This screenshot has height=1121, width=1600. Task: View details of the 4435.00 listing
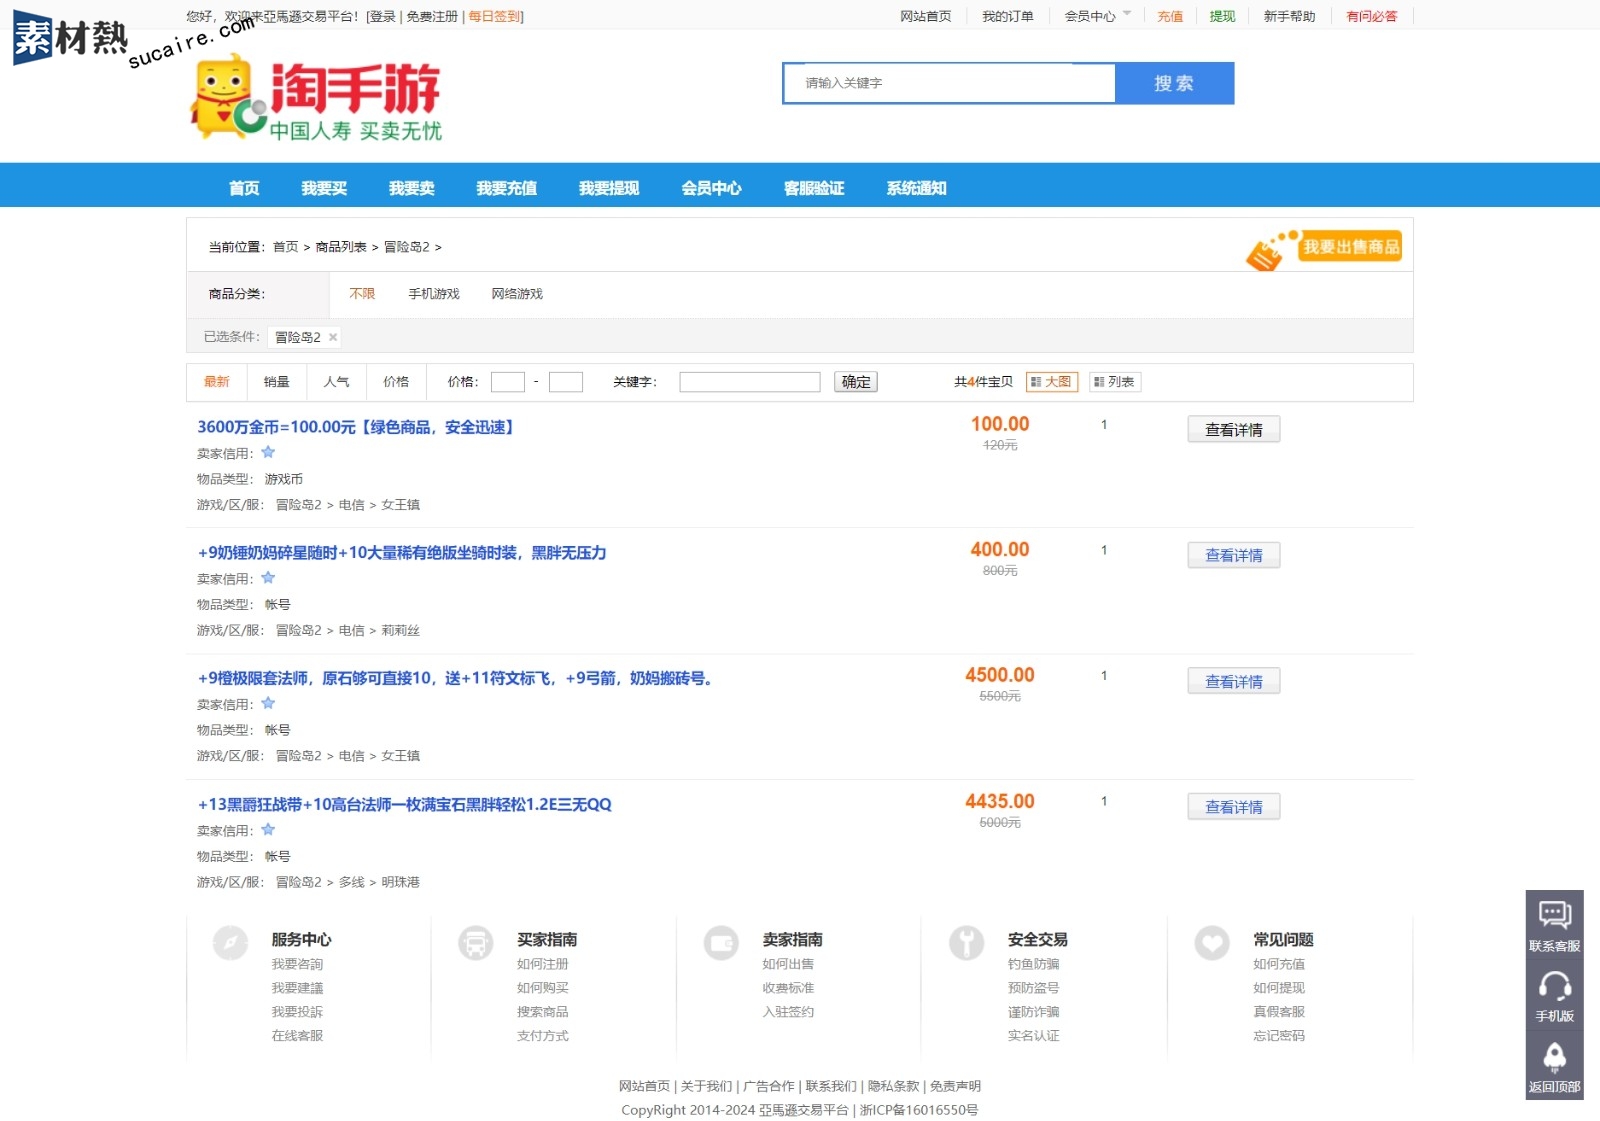(1234, 807)
